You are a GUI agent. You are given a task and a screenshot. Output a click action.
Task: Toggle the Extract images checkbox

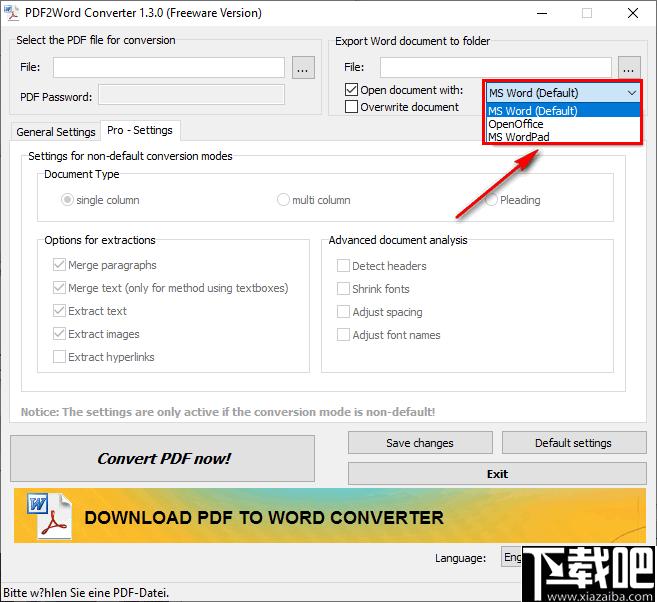click(59, 334)
